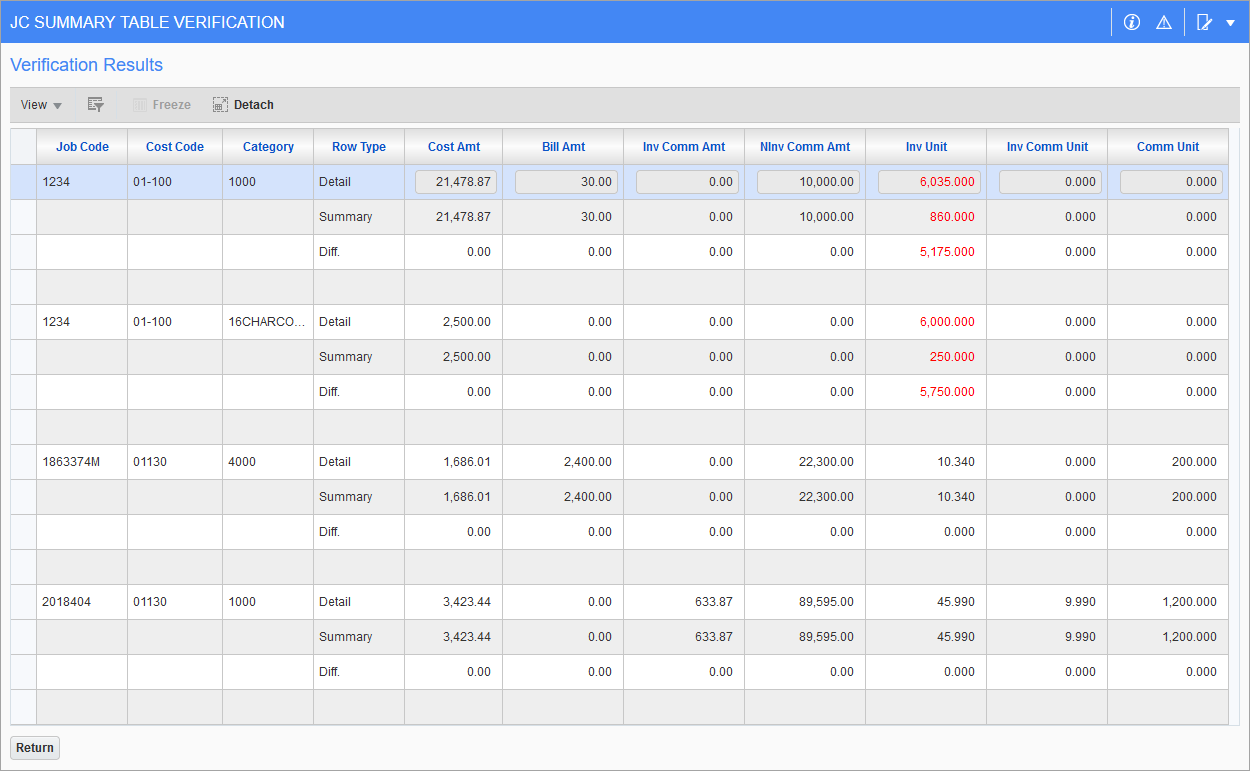Click the Summary Cost Amt value 3,423.44
The image size is (1250, 771).
pos(466,637)
